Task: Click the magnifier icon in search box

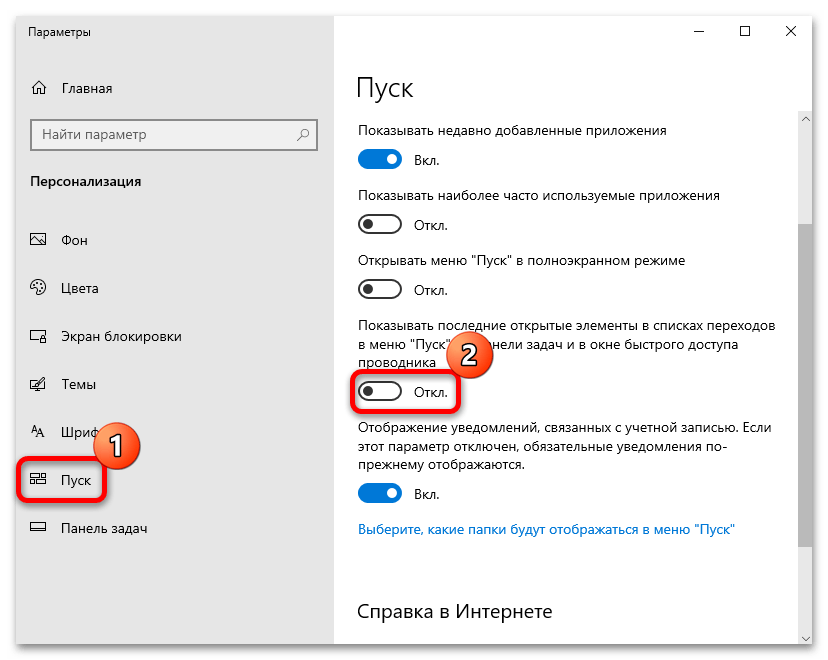Action: pos(302,135)
